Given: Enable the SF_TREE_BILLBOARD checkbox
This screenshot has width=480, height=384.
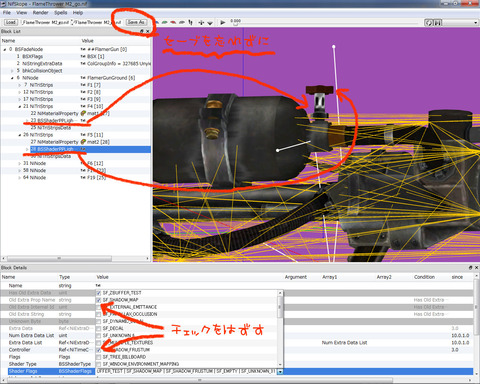Looking at the screenshot, I should (98, 357).
